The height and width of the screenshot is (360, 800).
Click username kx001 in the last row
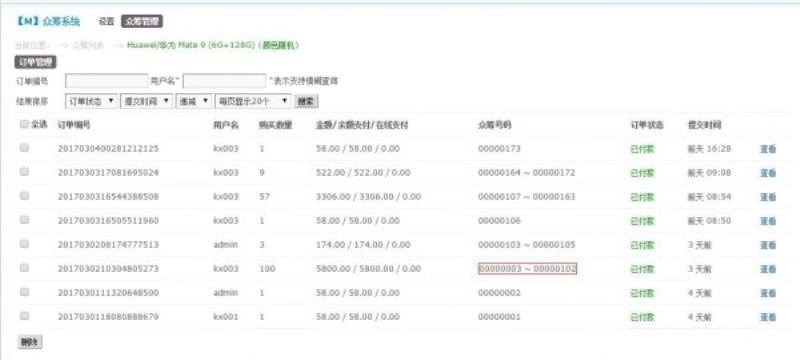(x=226, y=317)
